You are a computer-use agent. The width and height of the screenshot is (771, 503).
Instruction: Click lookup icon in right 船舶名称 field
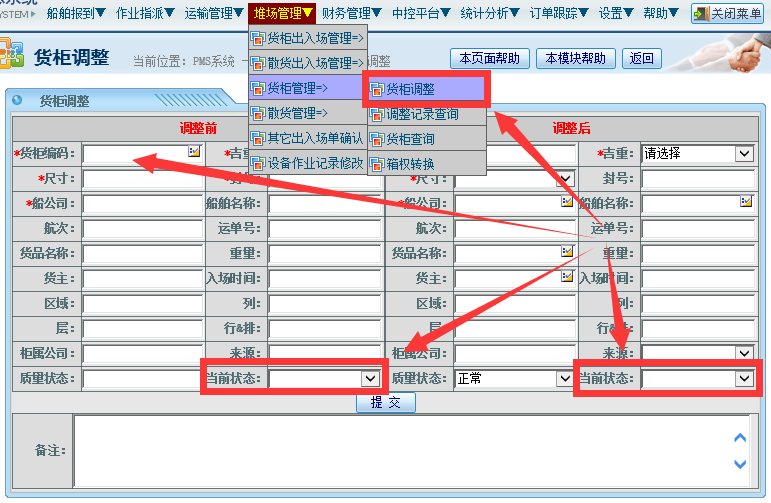point(746,201)
